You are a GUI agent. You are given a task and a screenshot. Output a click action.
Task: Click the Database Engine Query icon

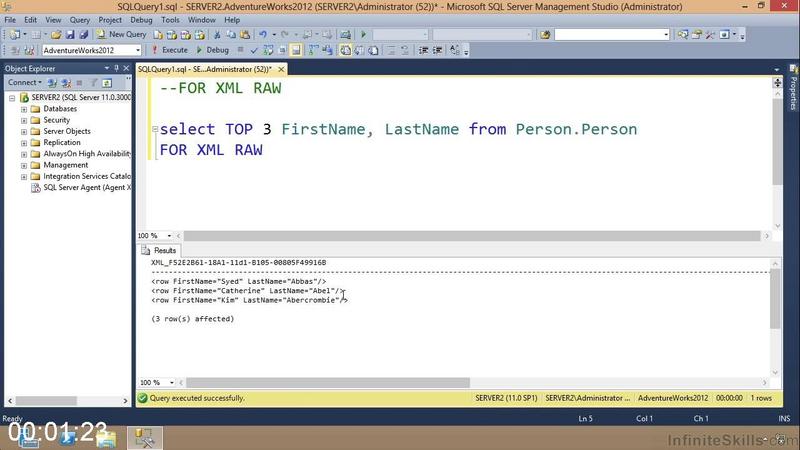158,35
